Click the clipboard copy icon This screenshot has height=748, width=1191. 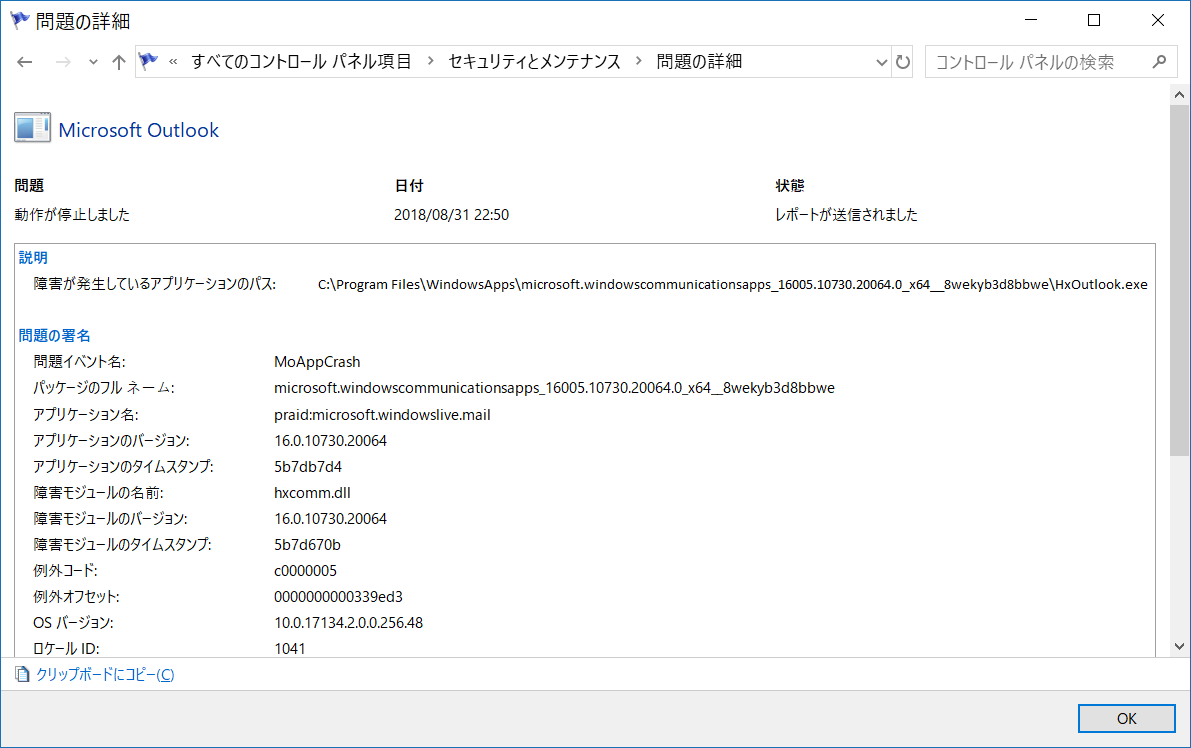23,674
